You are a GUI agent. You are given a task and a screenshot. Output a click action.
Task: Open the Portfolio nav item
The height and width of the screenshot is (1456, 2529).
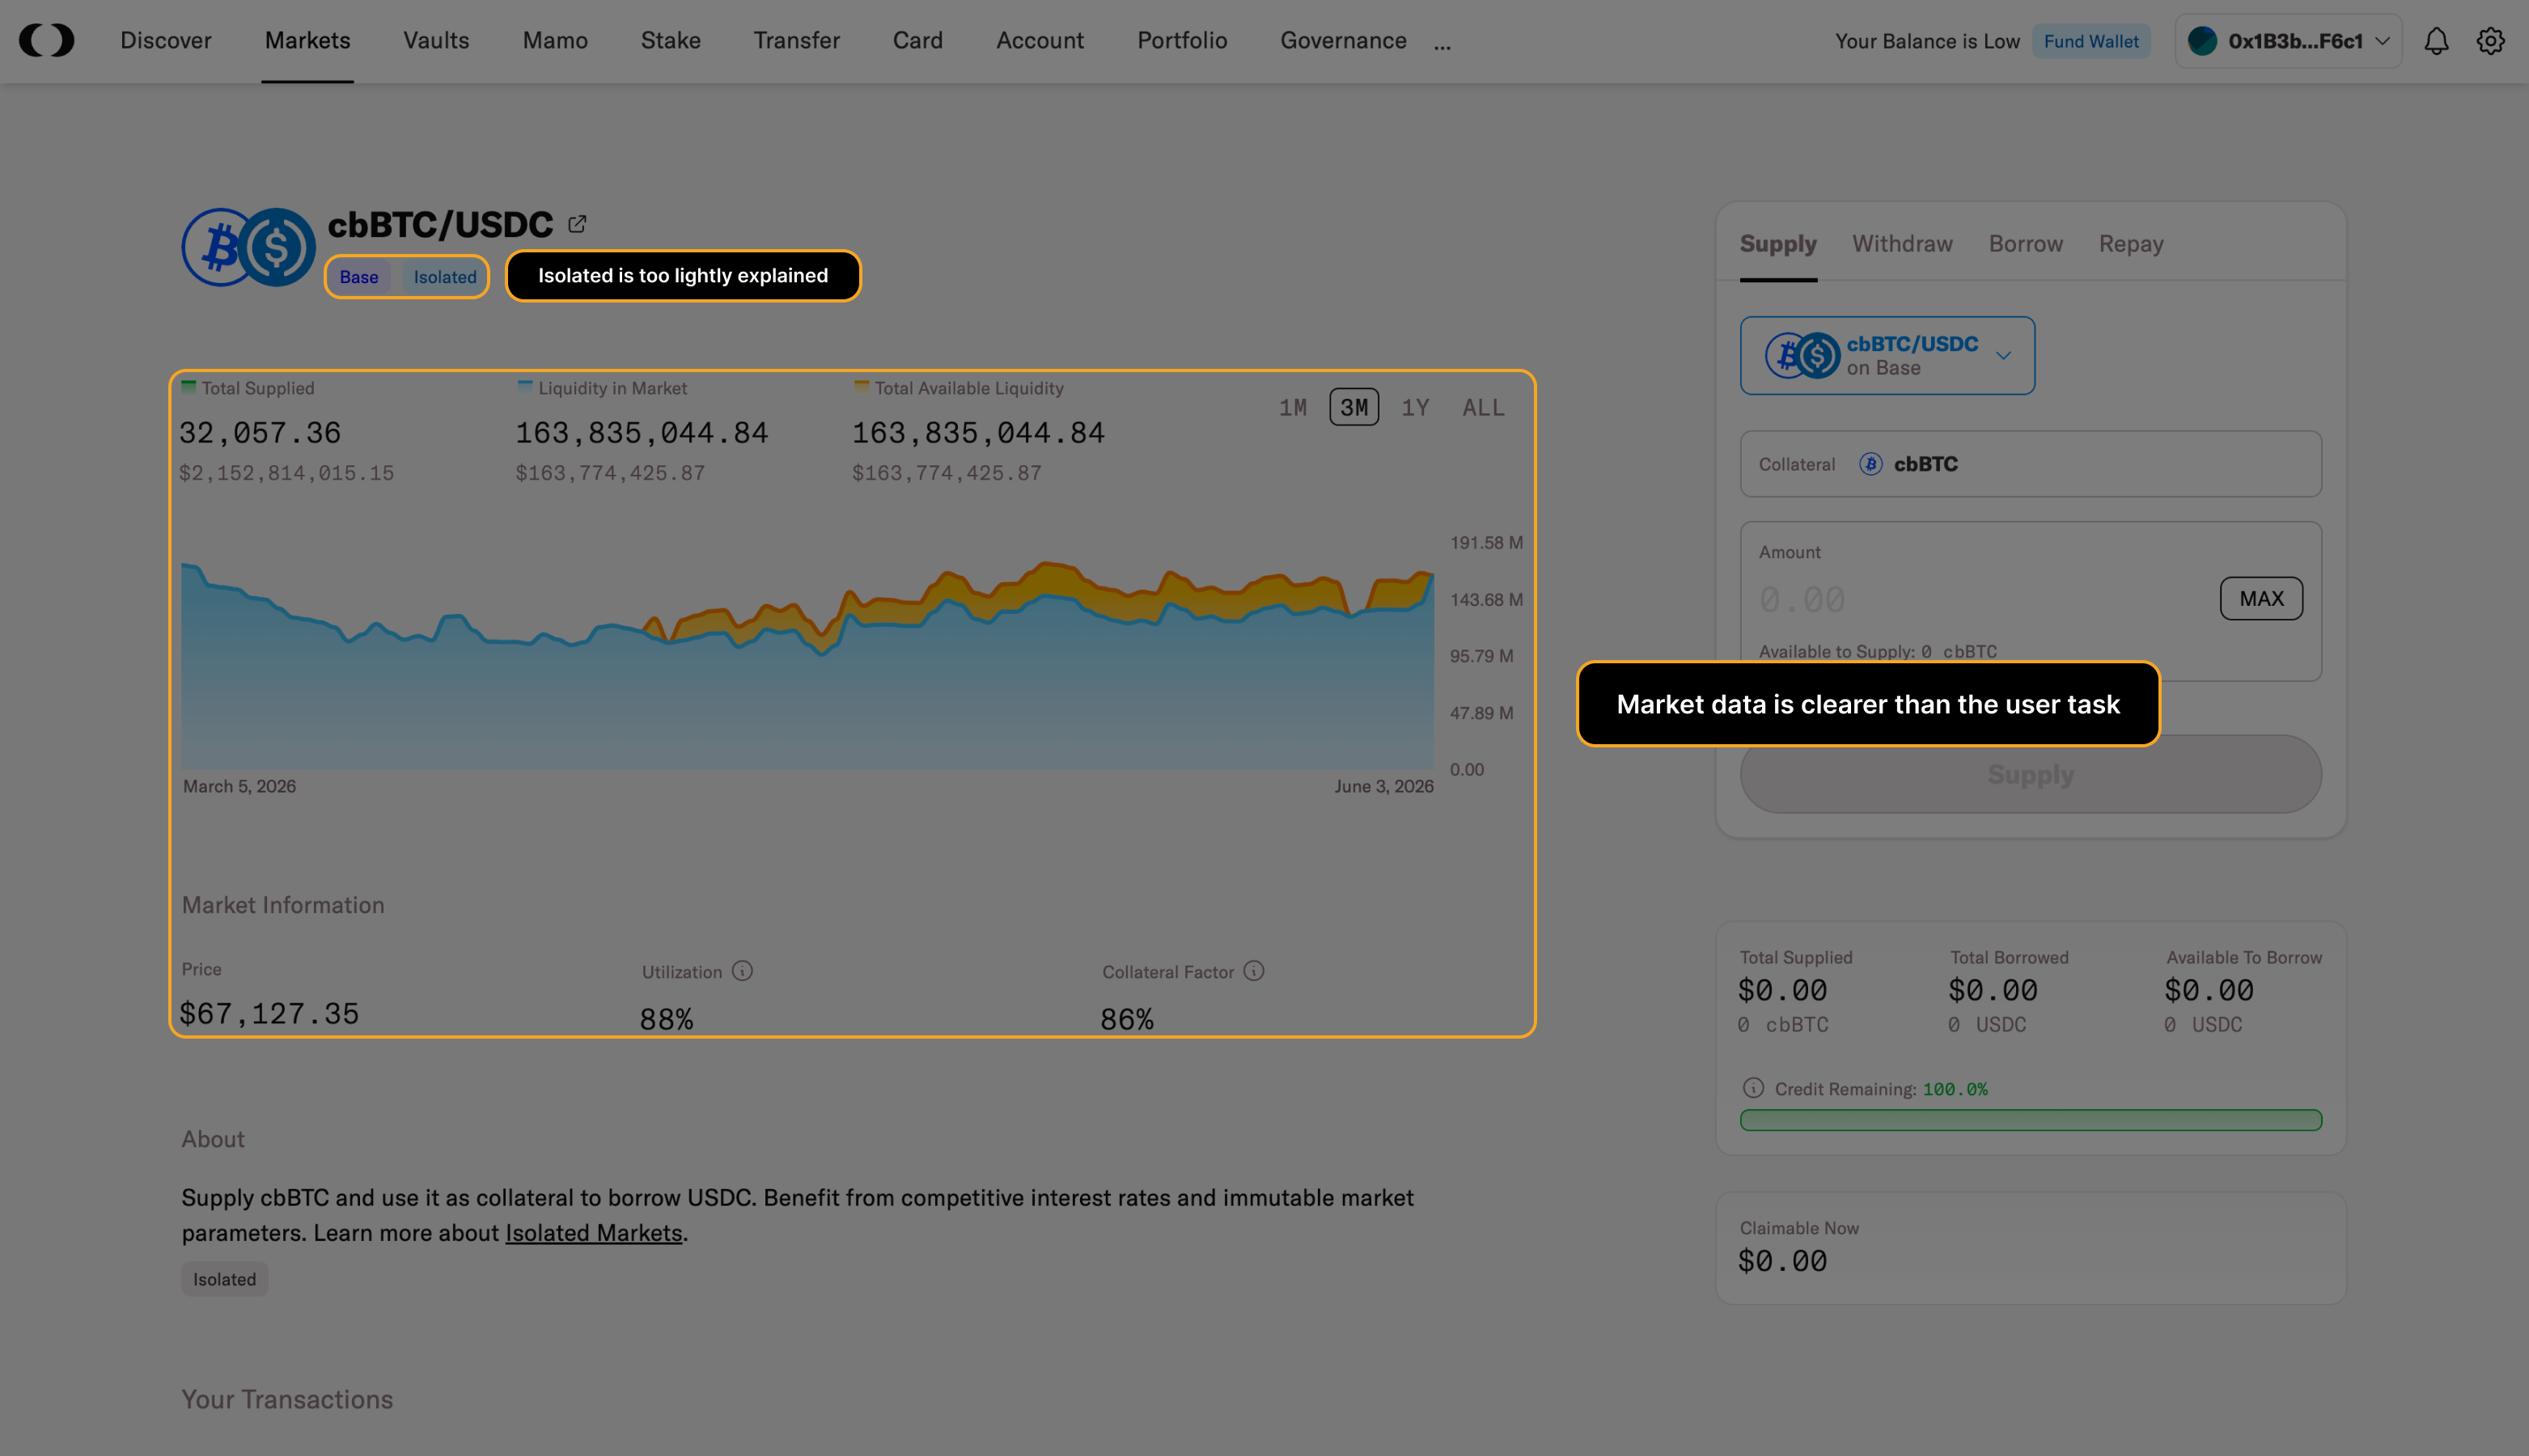coord(1182,41)
